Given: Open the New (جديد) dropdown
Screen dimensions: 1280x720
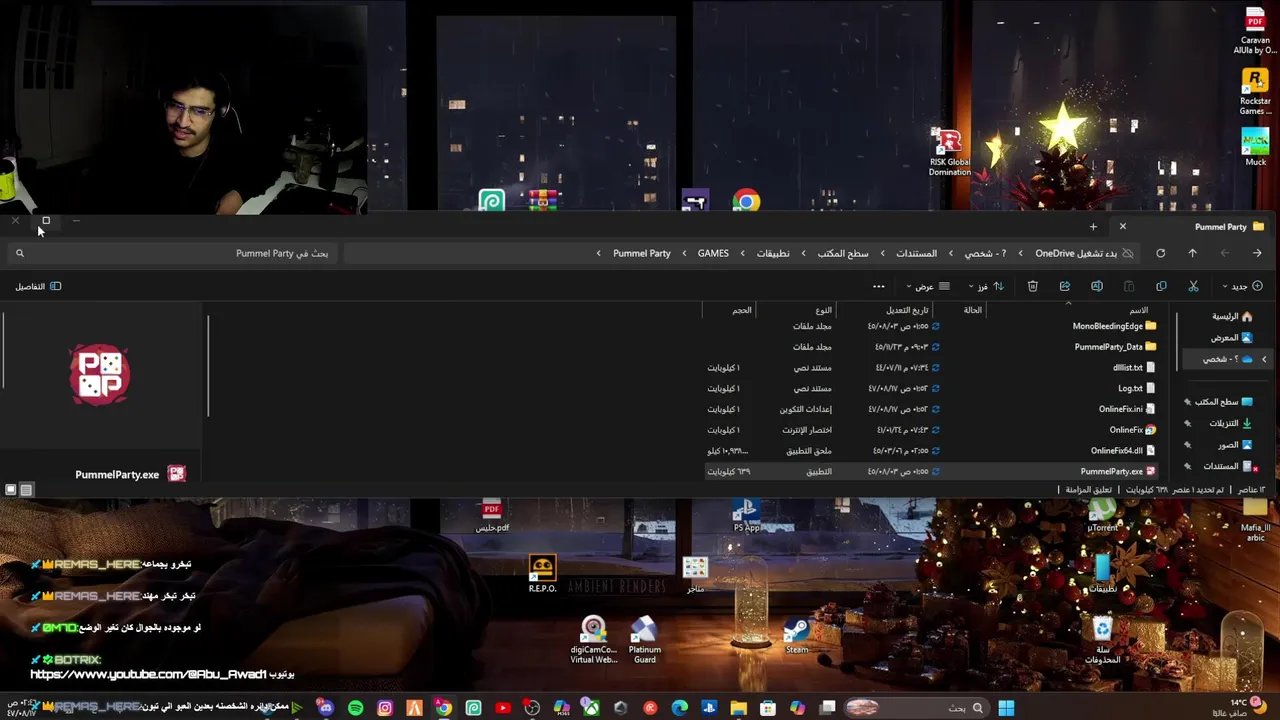Looking at the screenshot, I should [1245, 287].
